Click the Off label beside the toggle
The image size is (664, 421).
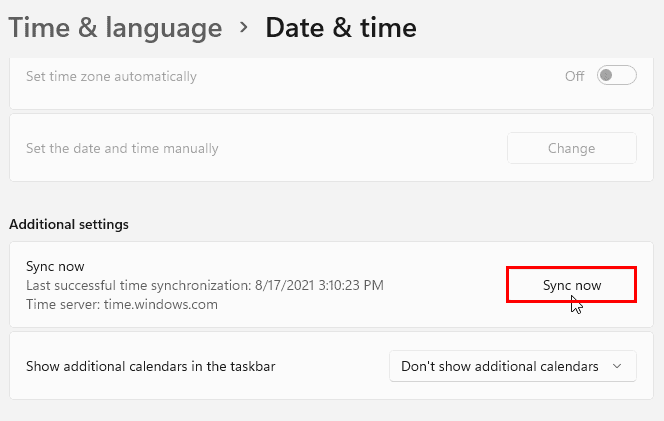(x=574, y=76)
